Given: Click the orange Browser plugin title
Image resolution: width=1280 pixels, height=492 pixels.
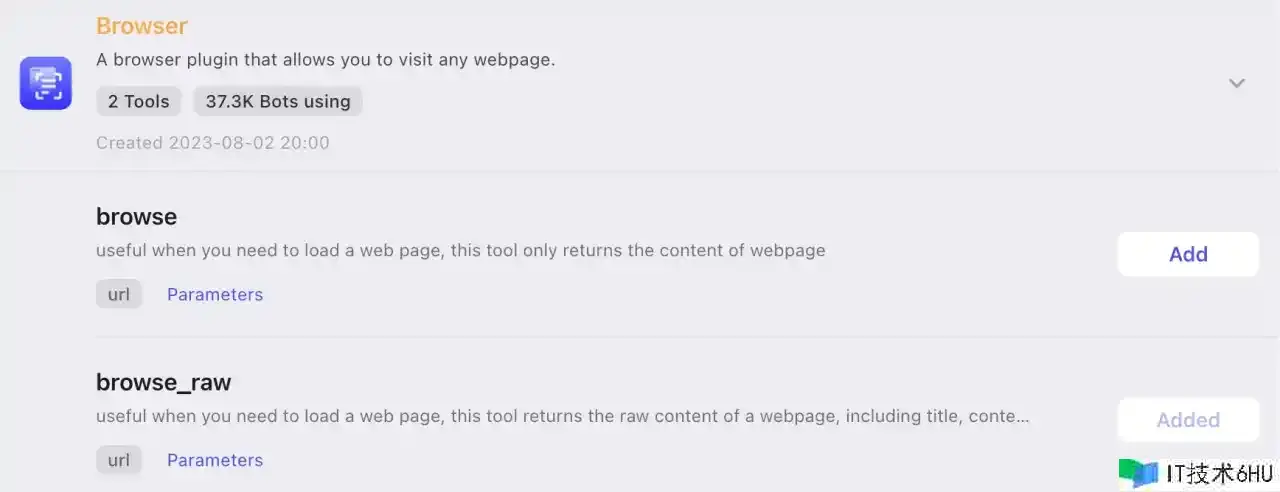Looking at the screenshot, I should 142,26.
